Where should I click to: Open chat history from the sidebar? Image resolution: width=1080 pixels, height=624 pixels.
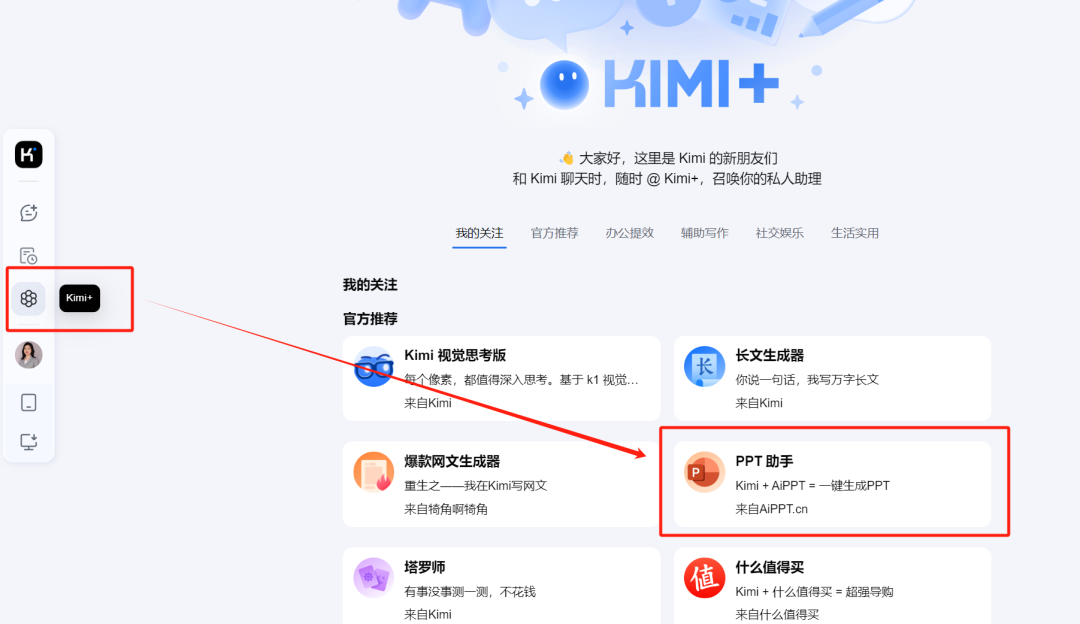point(28,256)
